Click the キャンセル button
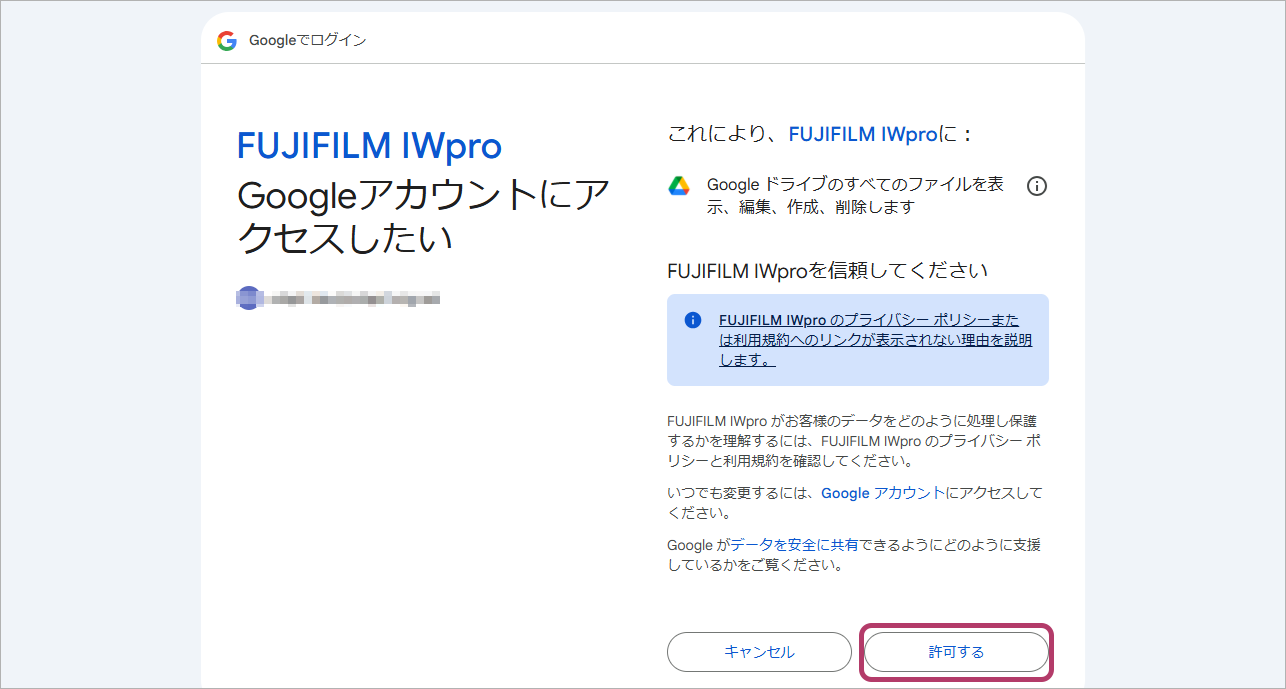This screenshot has height=689, width=1286. coord(759,652)
